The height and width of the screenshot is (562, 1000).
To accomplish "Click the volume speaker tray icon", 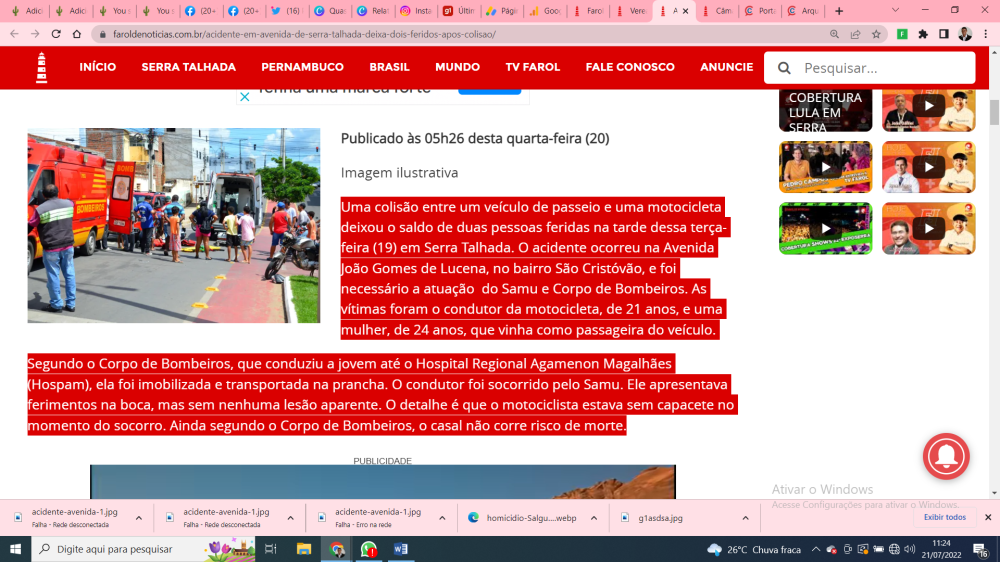I will click(910, 549).
